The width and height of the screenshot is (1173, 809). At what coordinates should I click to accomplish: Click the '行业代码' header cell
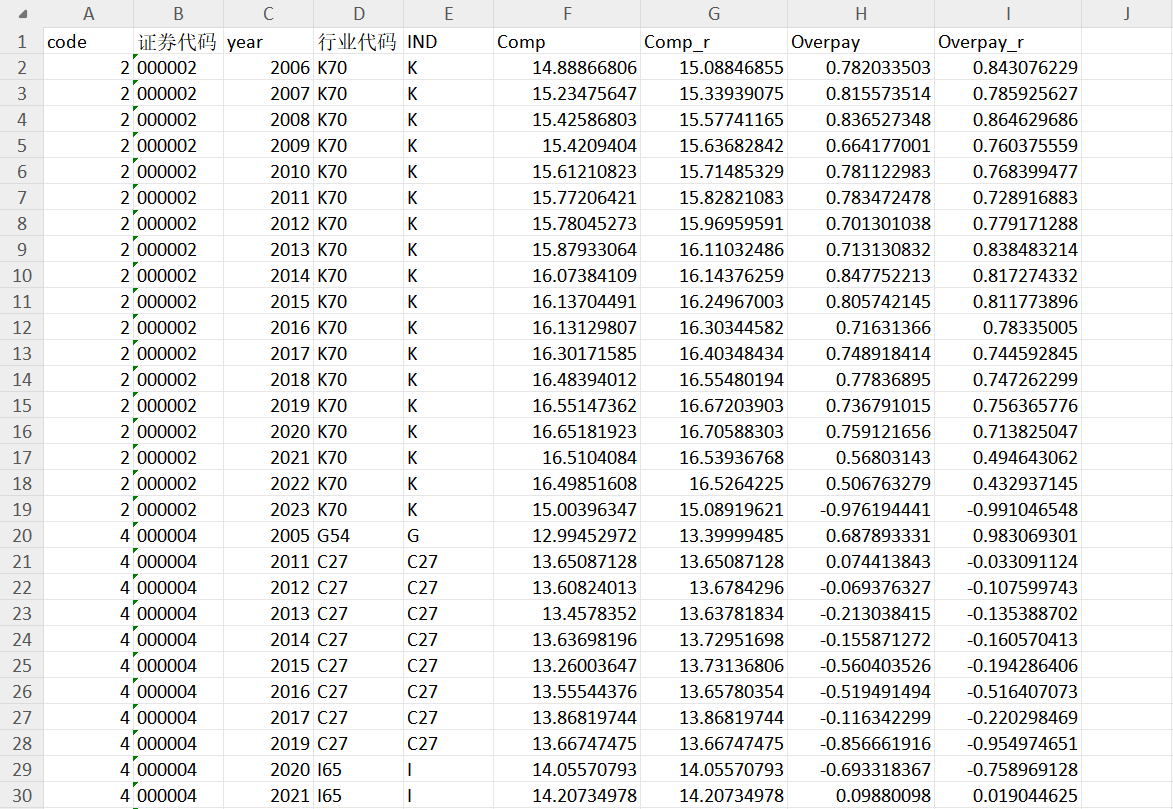[x=358, y=42]
